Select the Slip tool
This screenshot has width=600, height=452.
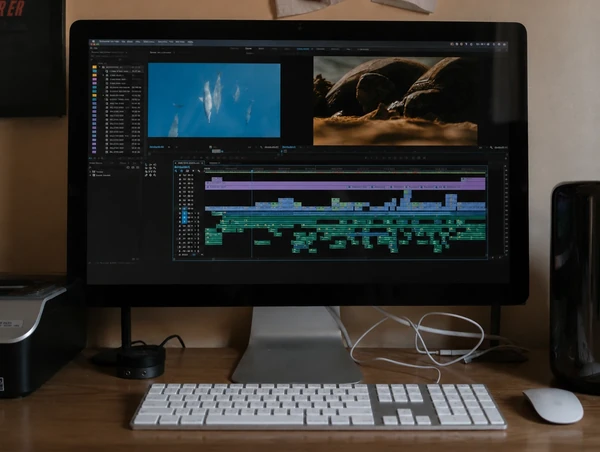tap(150, 171)
